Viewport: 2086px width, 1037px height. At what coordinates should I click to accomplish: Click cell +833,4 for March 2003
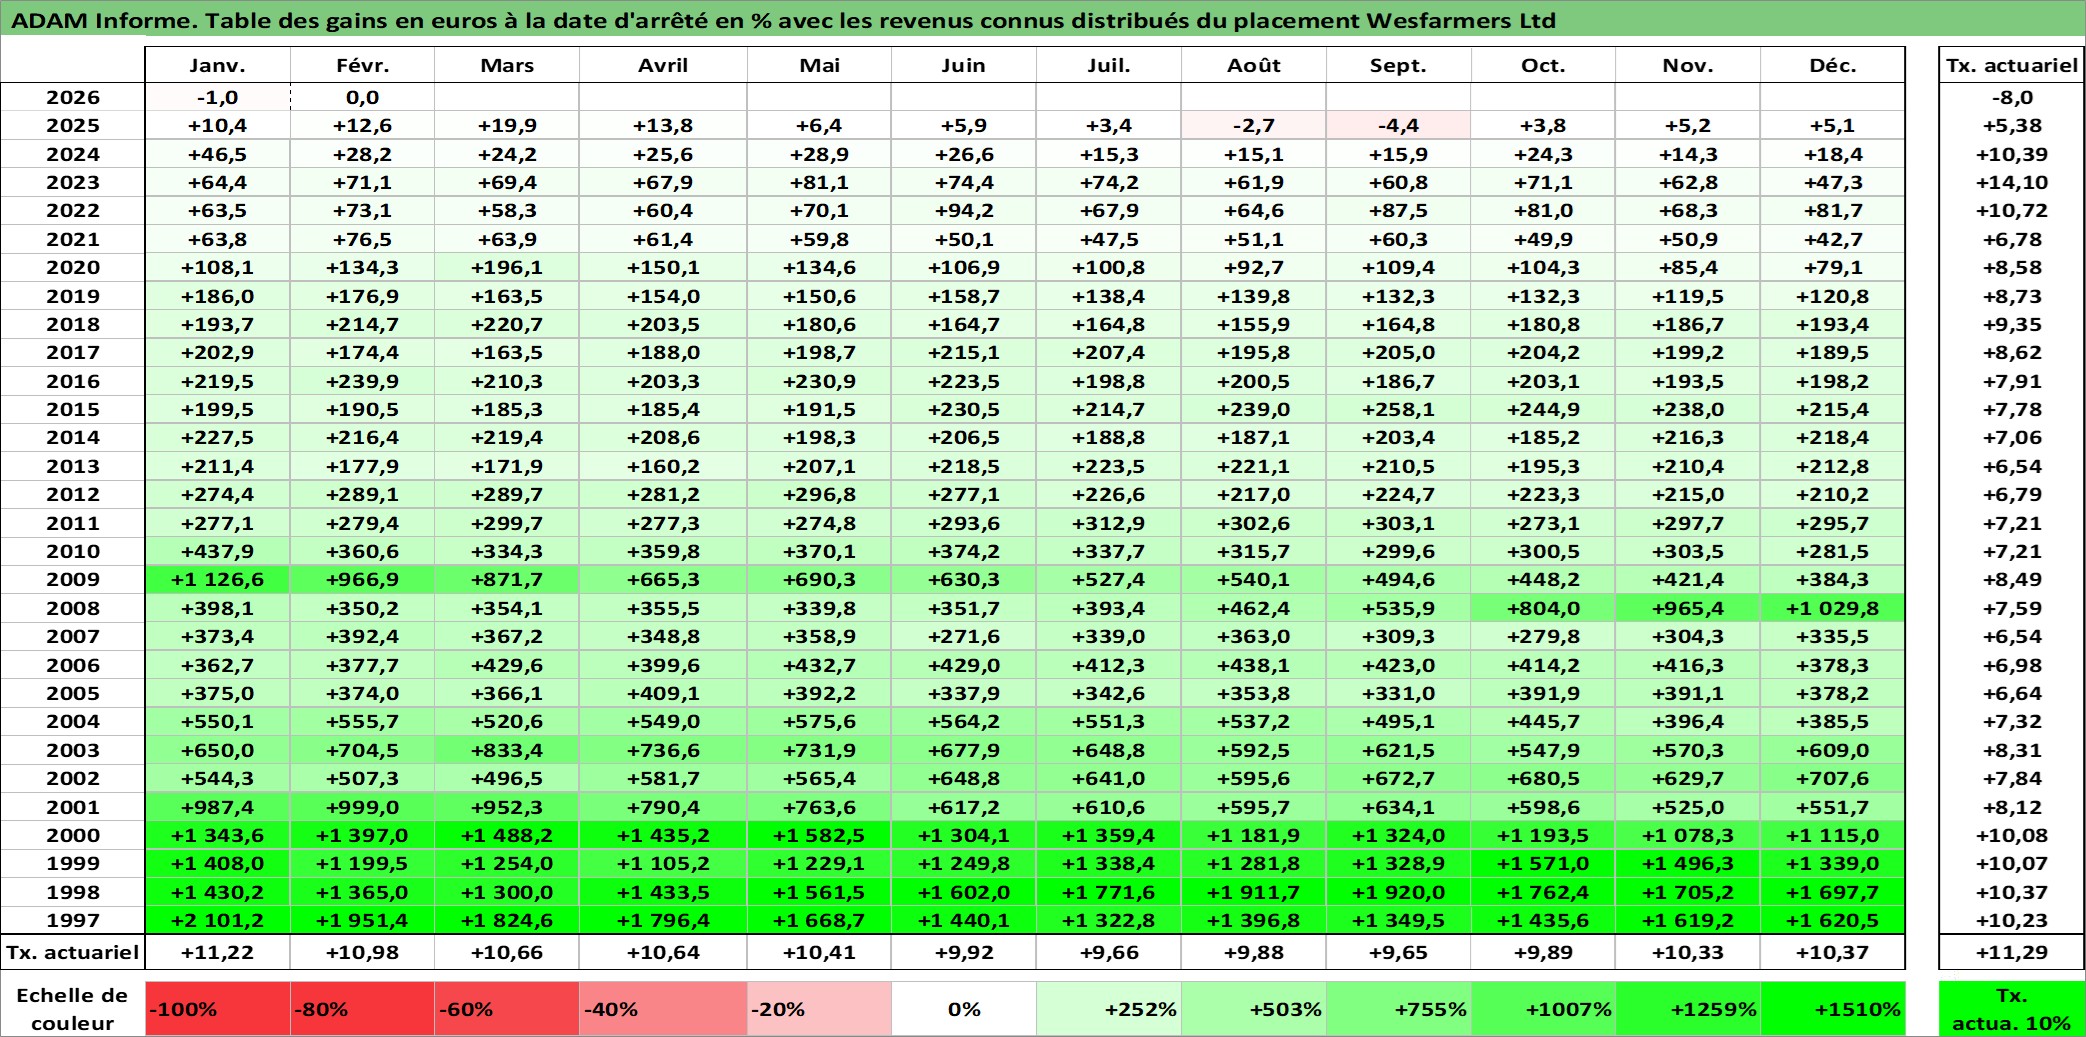(x=507, y=750)
